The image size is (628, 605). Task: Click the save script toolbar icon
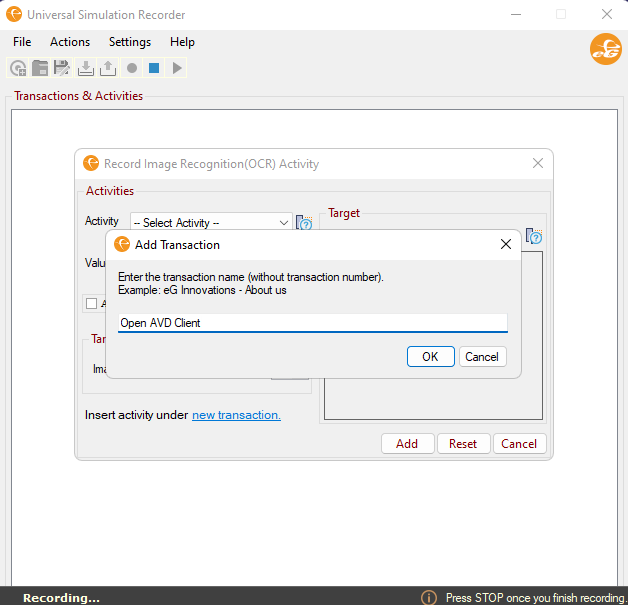62,68
